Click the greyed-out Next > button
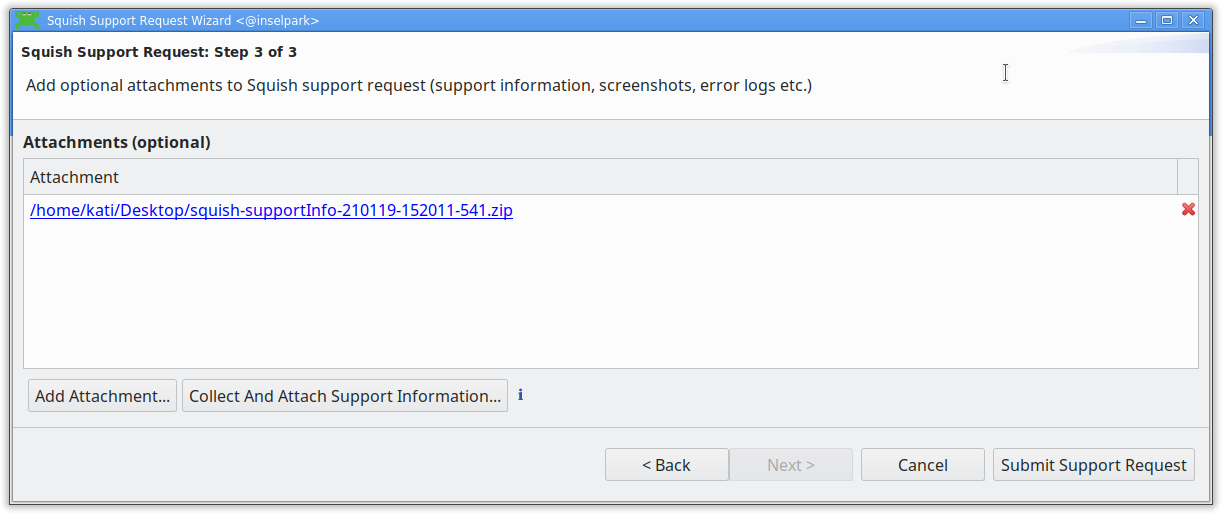This screenshot has height=514, width=1222. pos(790,465)
